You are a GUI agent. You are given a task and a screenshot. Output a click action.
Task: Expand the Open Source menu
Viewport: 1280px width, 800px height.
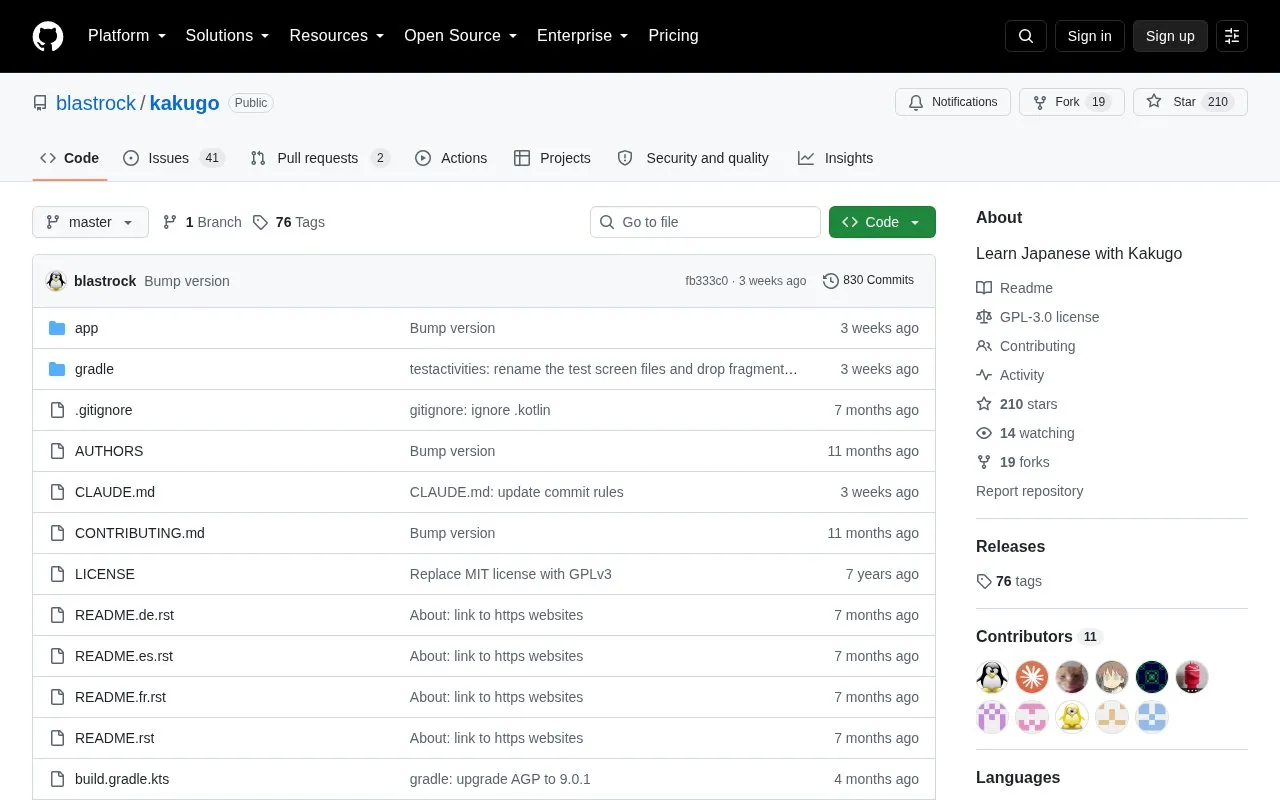pyautogui.click(x=460, y=36)
